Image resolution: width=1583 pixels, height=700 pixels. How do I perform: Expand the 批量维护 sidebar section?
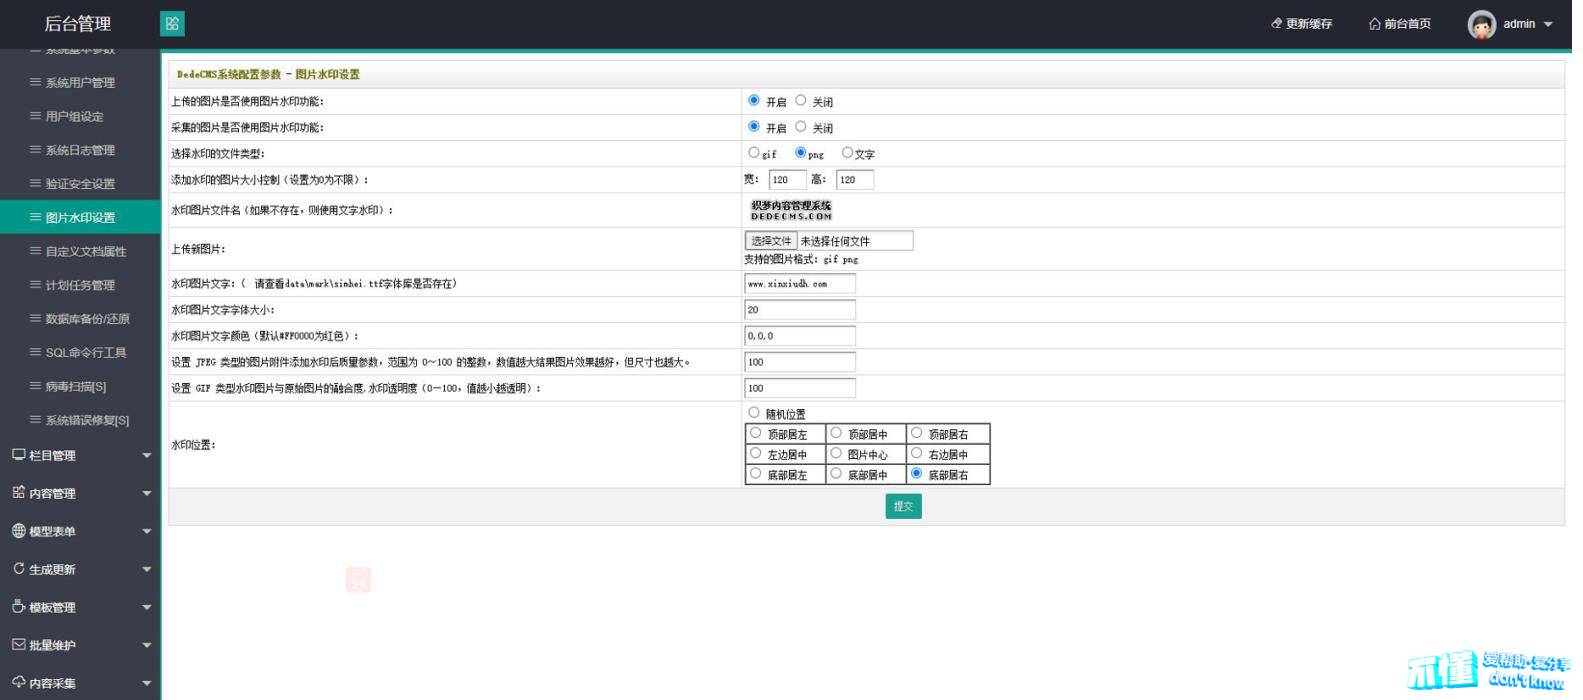point(147,646)
